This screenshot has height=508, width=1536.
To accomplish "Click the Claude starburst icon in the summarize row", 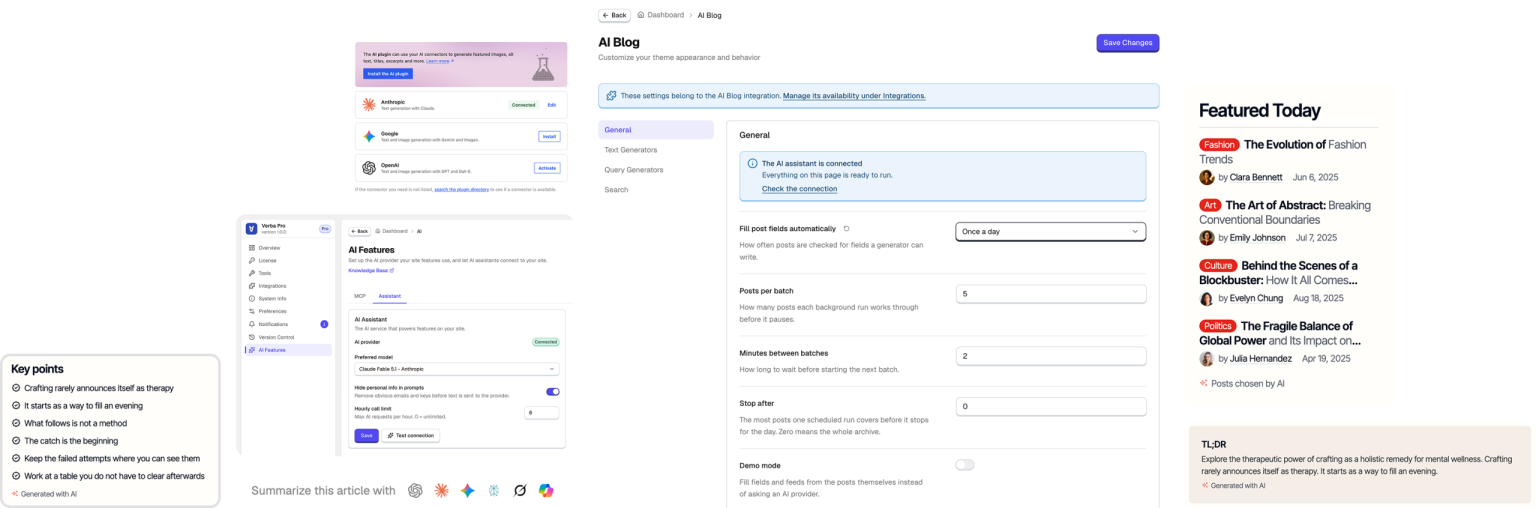I will [441, 490].
